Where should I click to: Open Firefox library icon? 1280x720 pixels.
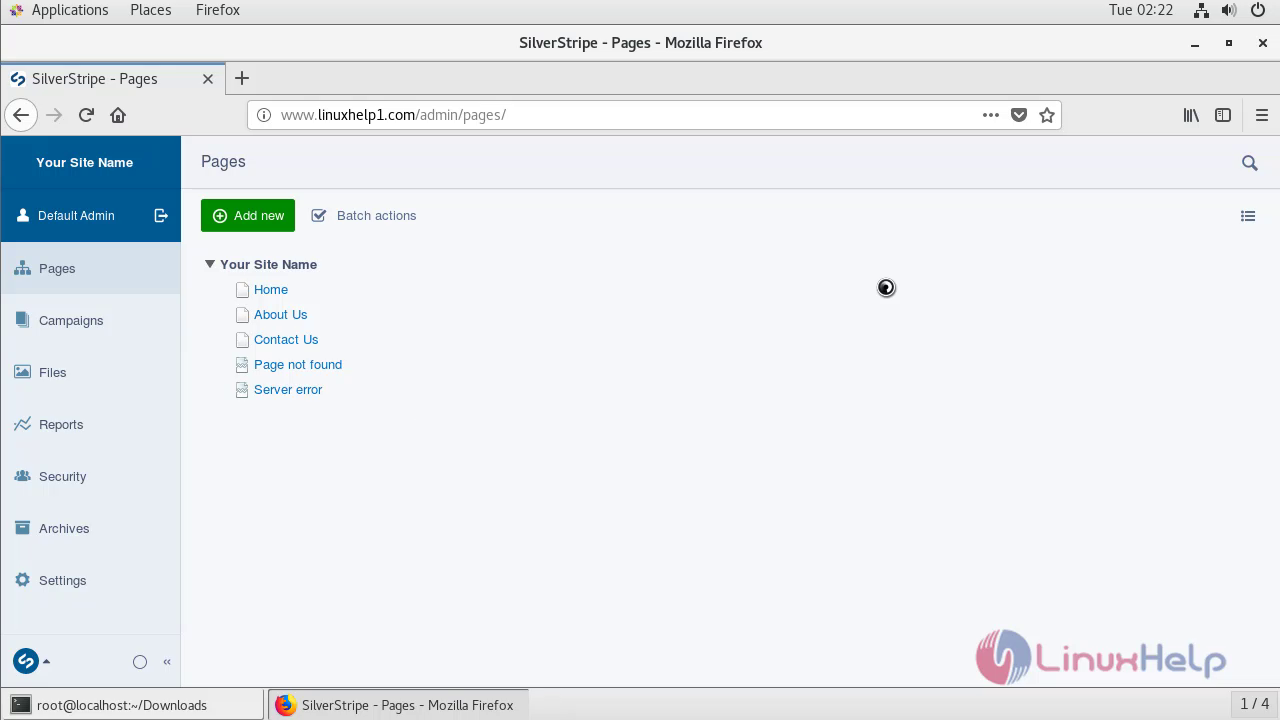tap(1191, 115)
